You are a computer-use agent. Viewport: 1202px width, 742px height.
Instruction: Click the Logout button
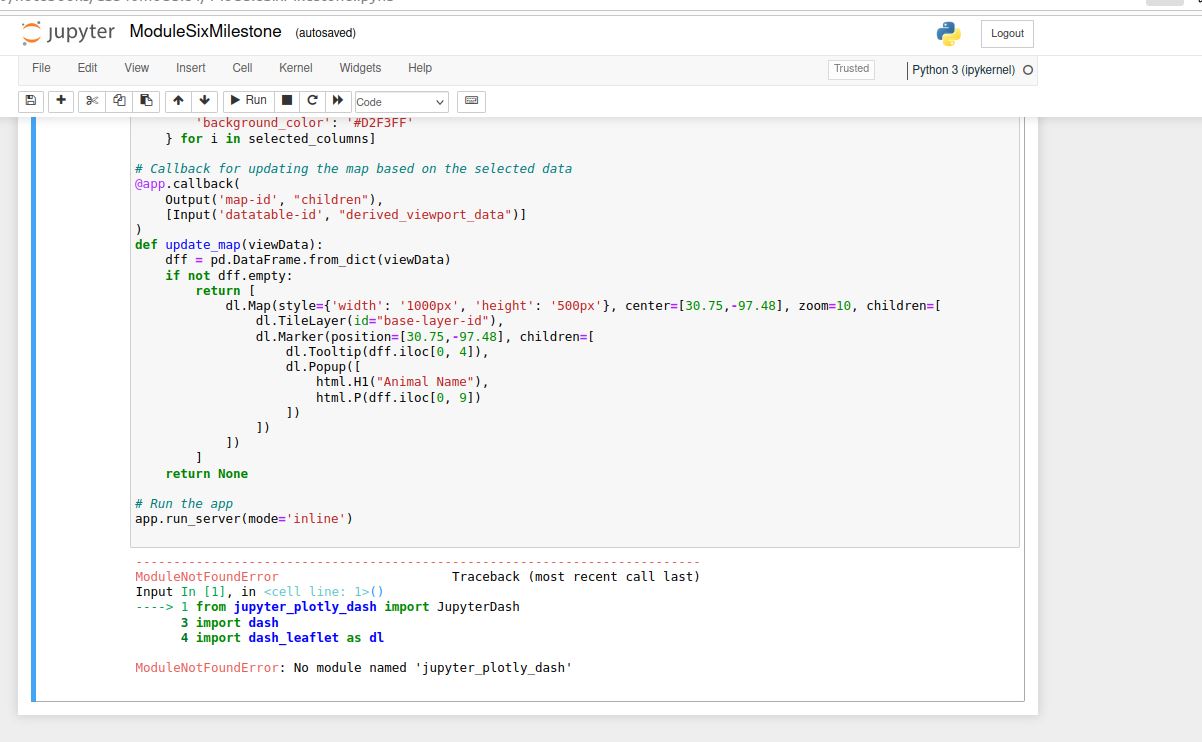(x=1007, y=33)
